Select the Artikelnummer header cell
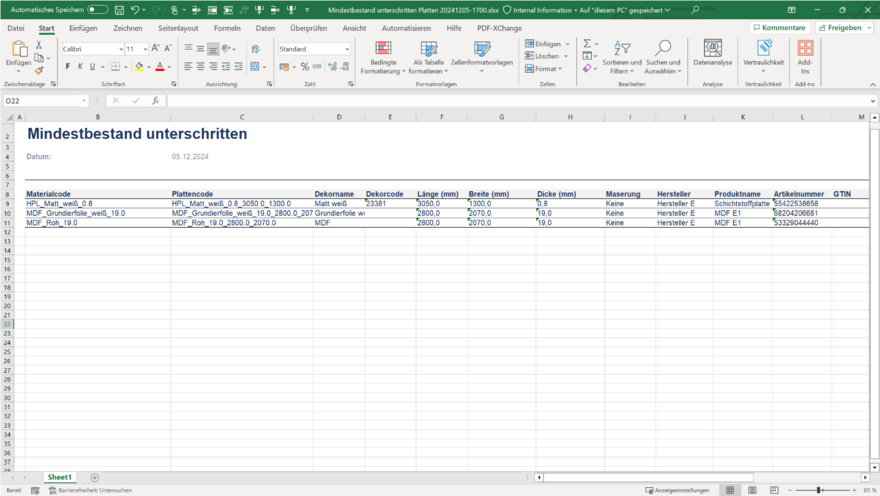This screenshot has height=496, width=880. pyautogui.click(x=802, y=194)
